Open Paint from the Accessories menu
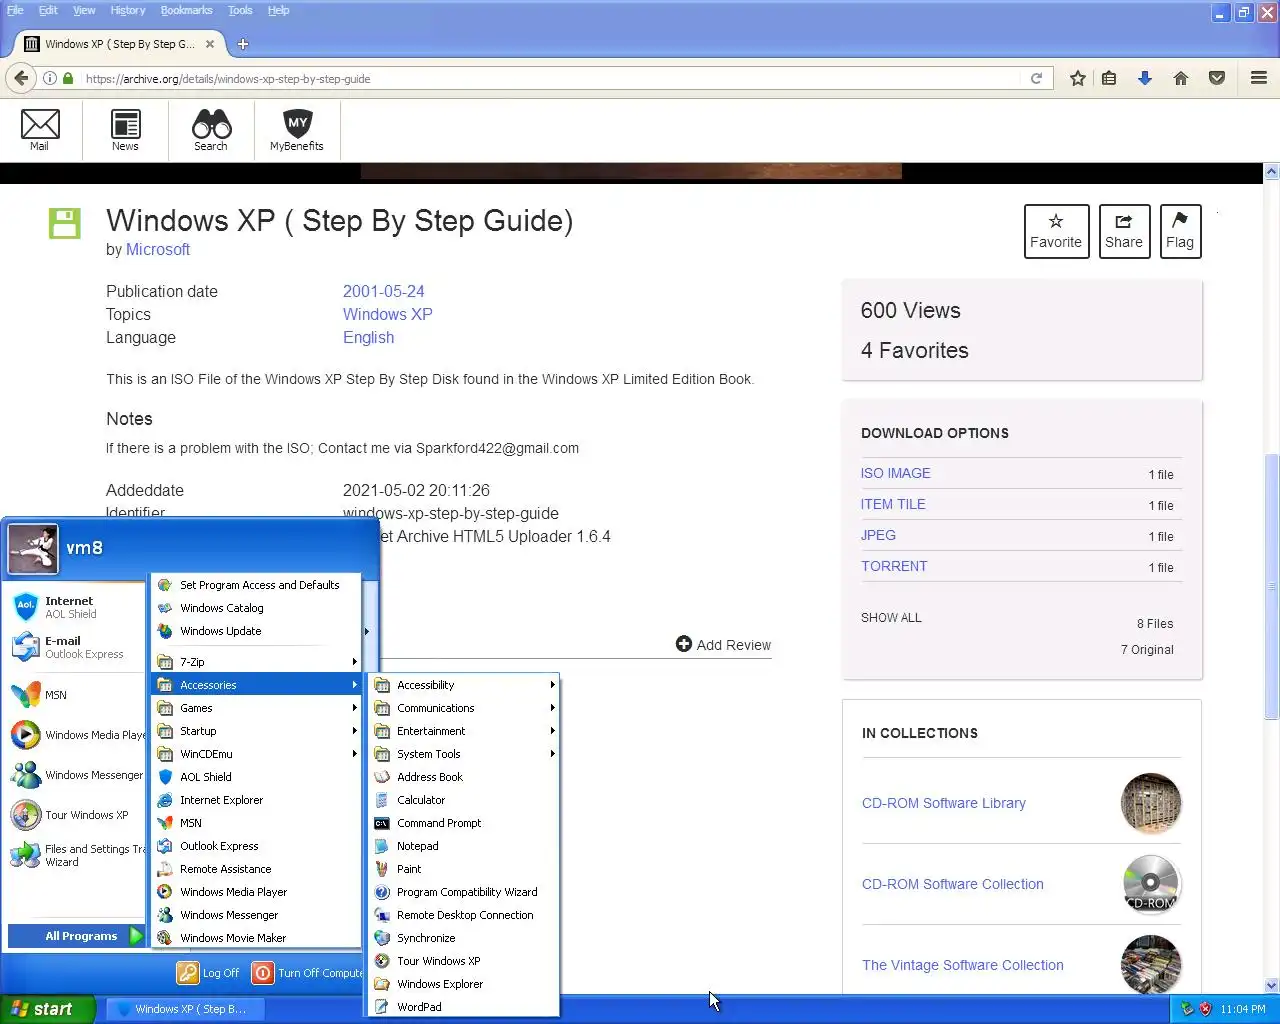The height and width of the screenshot is (1024, 1280). pyautogui.click(x=464, y=869)
